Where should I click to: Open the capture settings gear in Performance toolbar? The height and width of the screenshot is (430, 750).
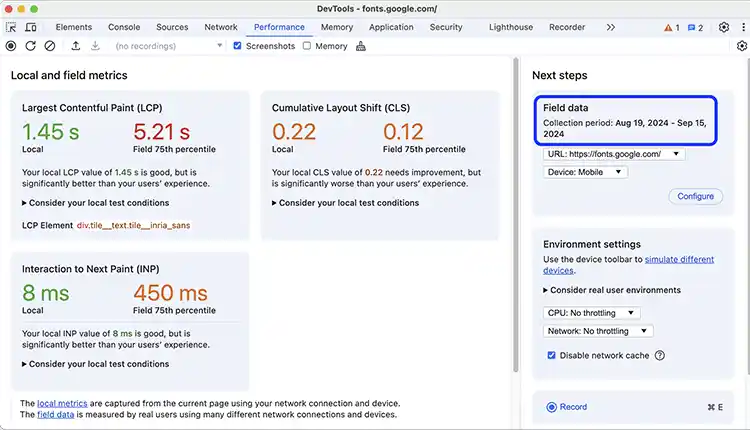coord(742,46)
